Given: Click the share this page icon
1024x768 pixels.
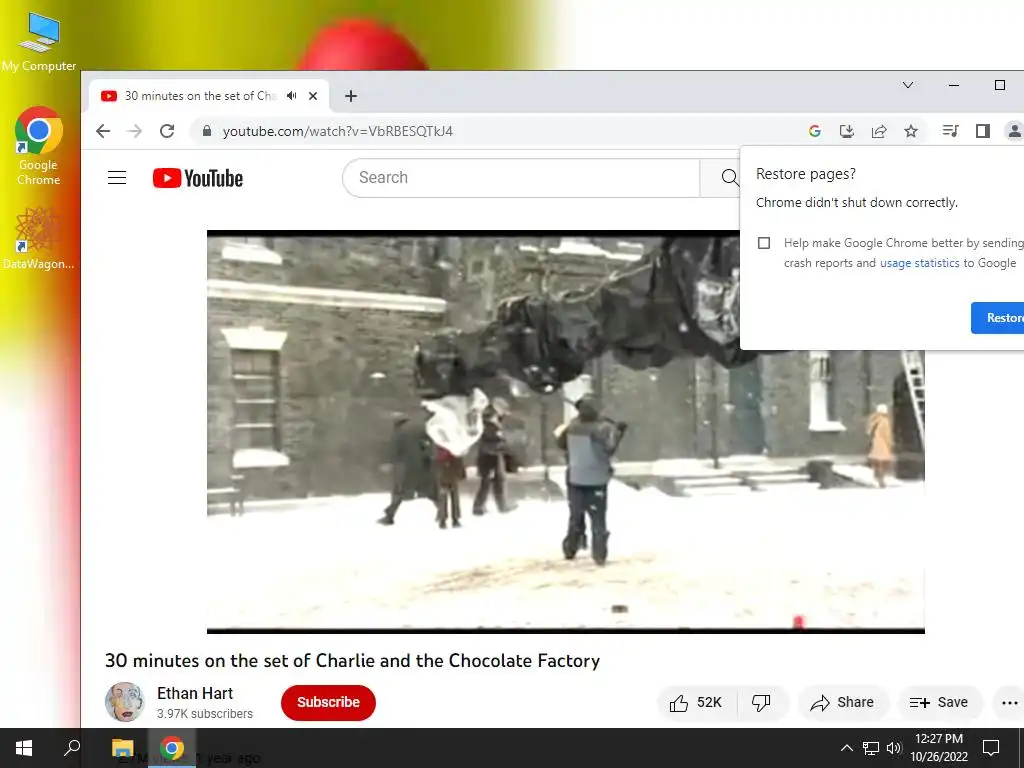Looking at the screenshot, I should (x=879, y=131).
